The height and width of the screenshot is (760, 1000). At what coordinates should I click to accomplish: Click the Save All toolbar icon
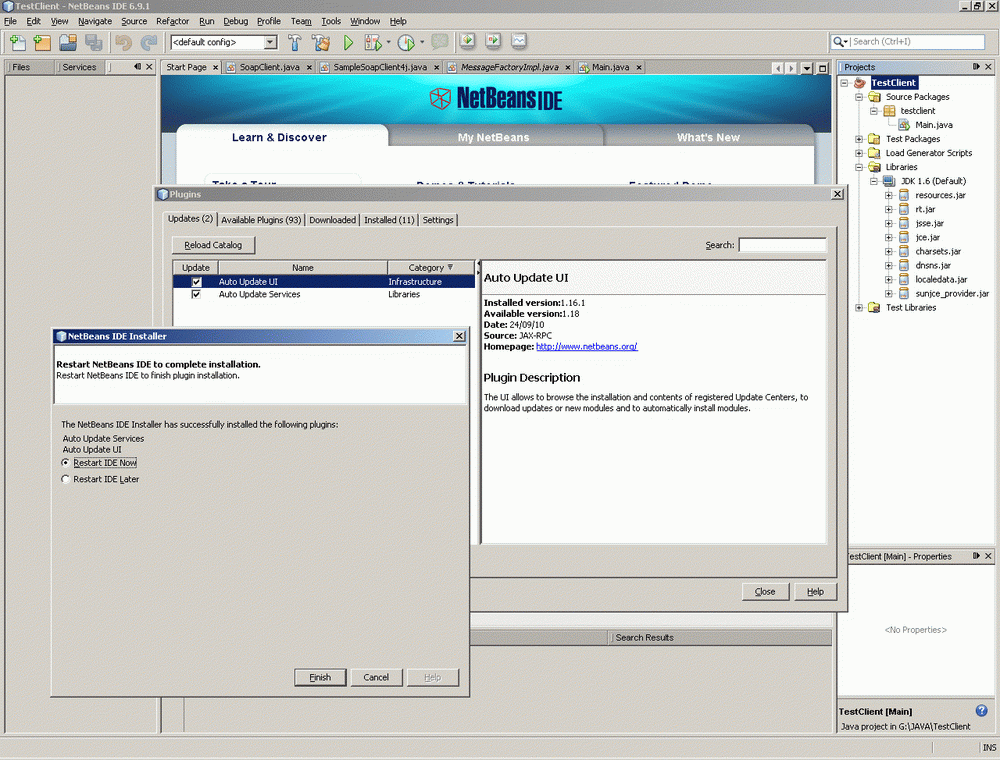coord(94,43)
